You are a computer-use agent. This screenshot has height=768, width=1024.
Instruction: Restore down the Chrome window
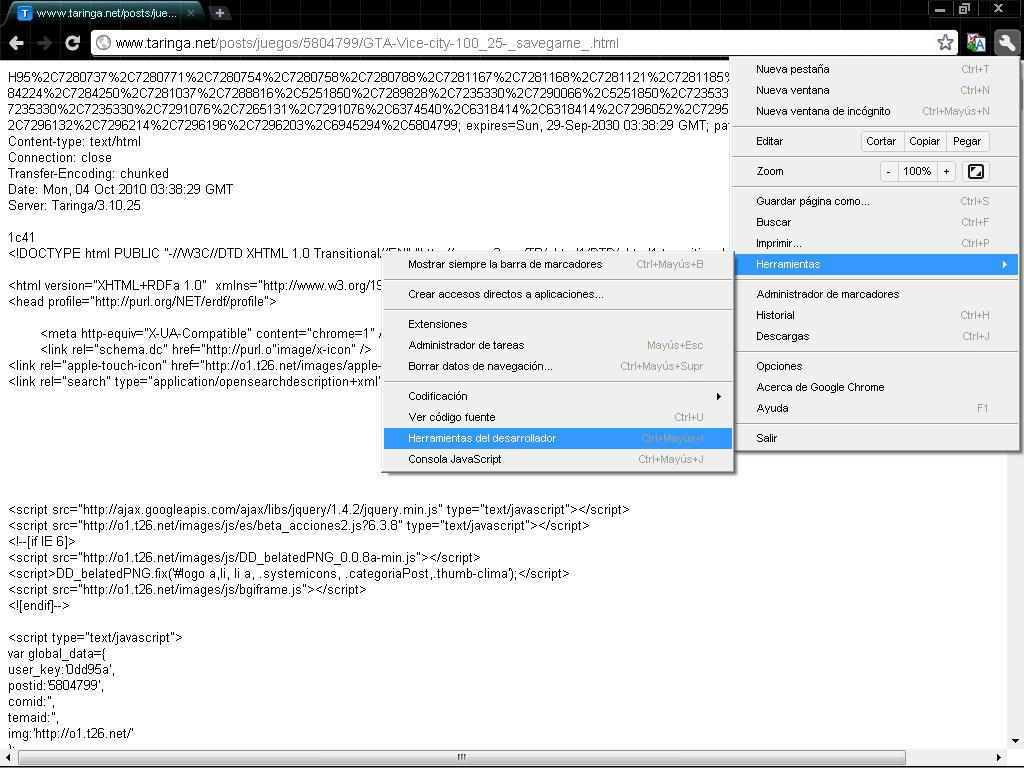point(964,9)
